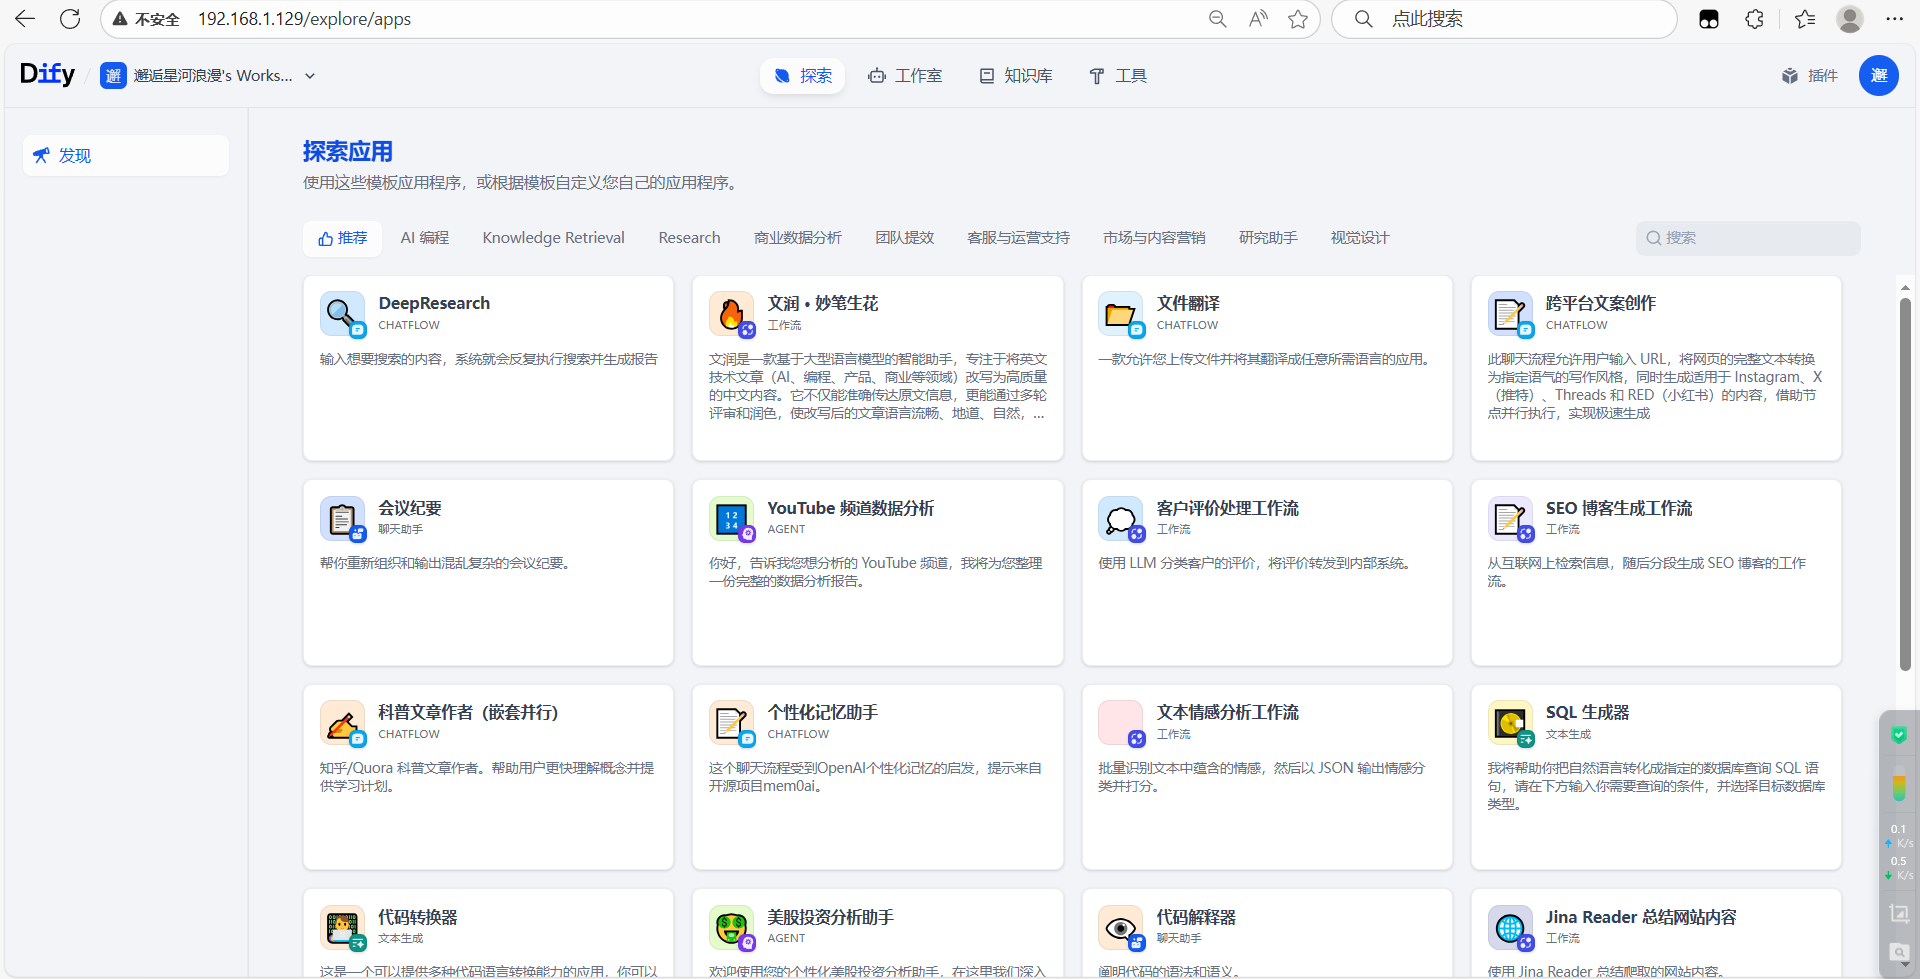
Task: Click the 探索应用 page heading
Action: 348,152
